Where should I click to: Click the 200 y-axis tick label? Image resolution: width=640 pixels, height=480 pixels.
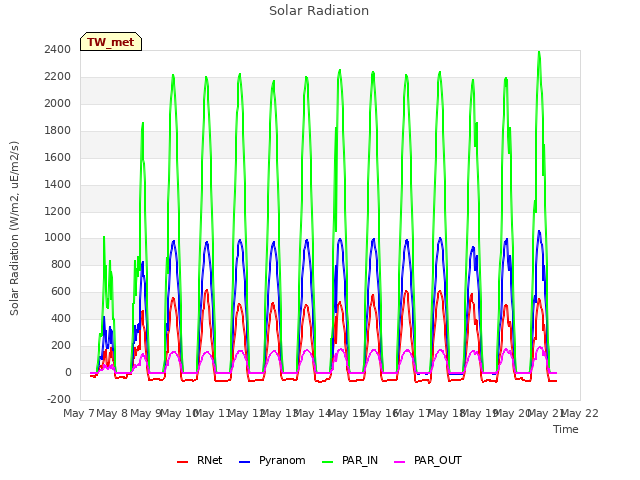click(x=61, y=345)
